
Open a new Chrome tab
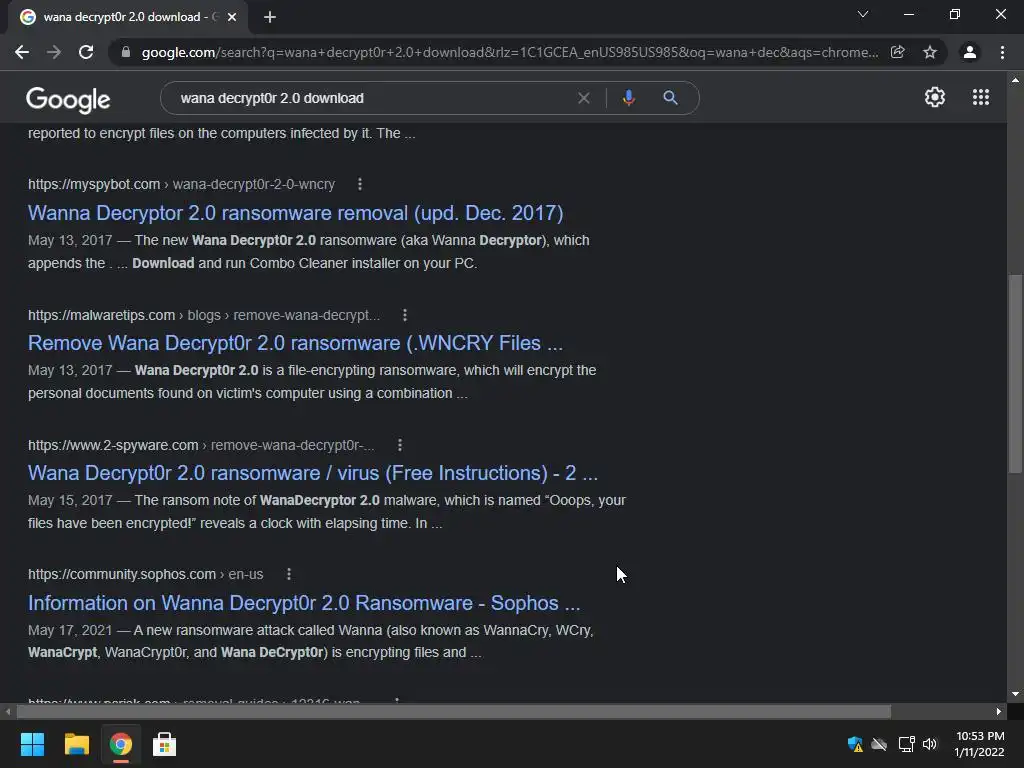coord(270,17)
